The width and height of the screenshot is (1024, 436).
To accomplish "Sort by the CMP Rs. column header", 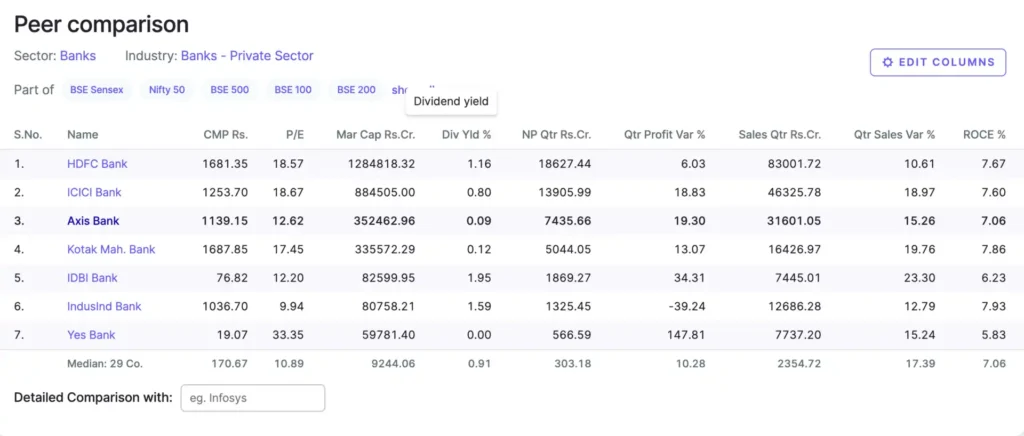I will pos(225,135).
